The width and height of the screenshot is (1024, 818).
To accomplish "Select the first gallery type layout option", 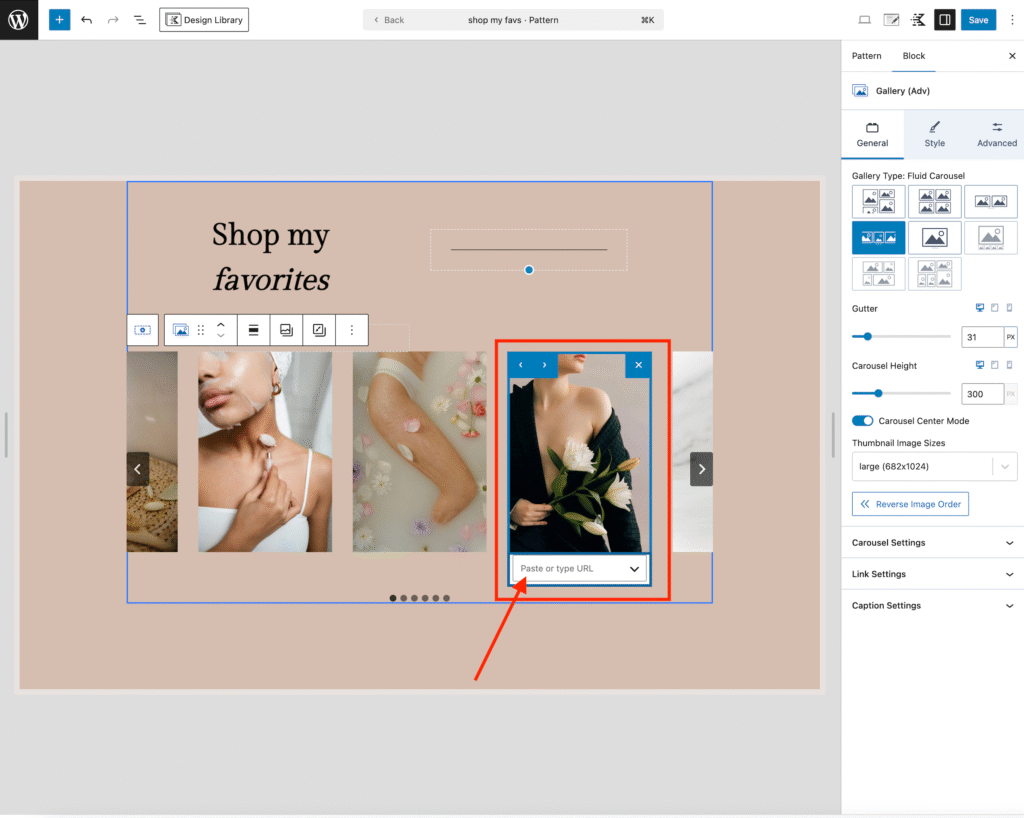I will click(x=878, y=202).
